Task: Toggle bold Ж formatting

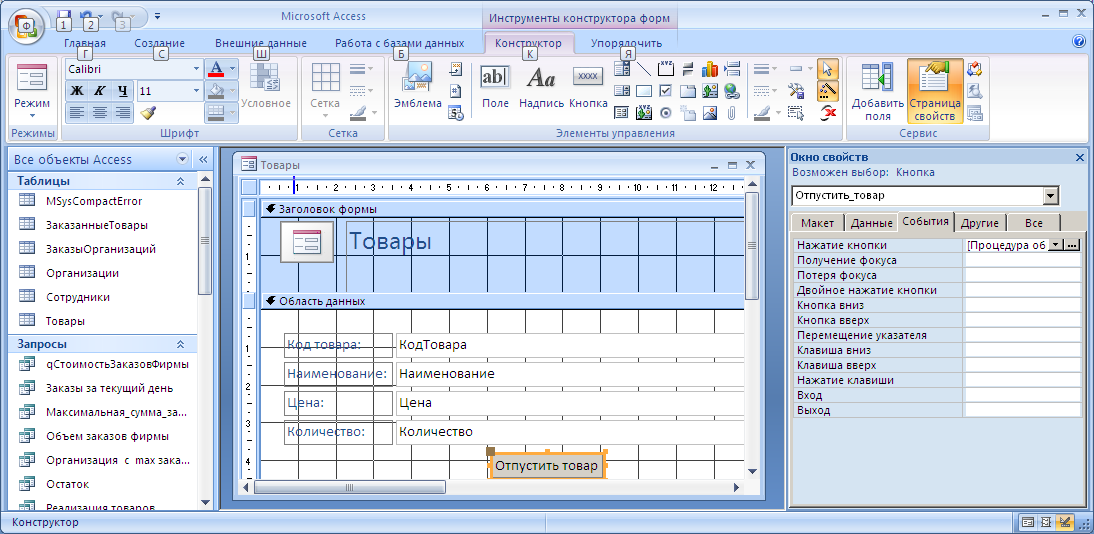Action: point(77,90)
